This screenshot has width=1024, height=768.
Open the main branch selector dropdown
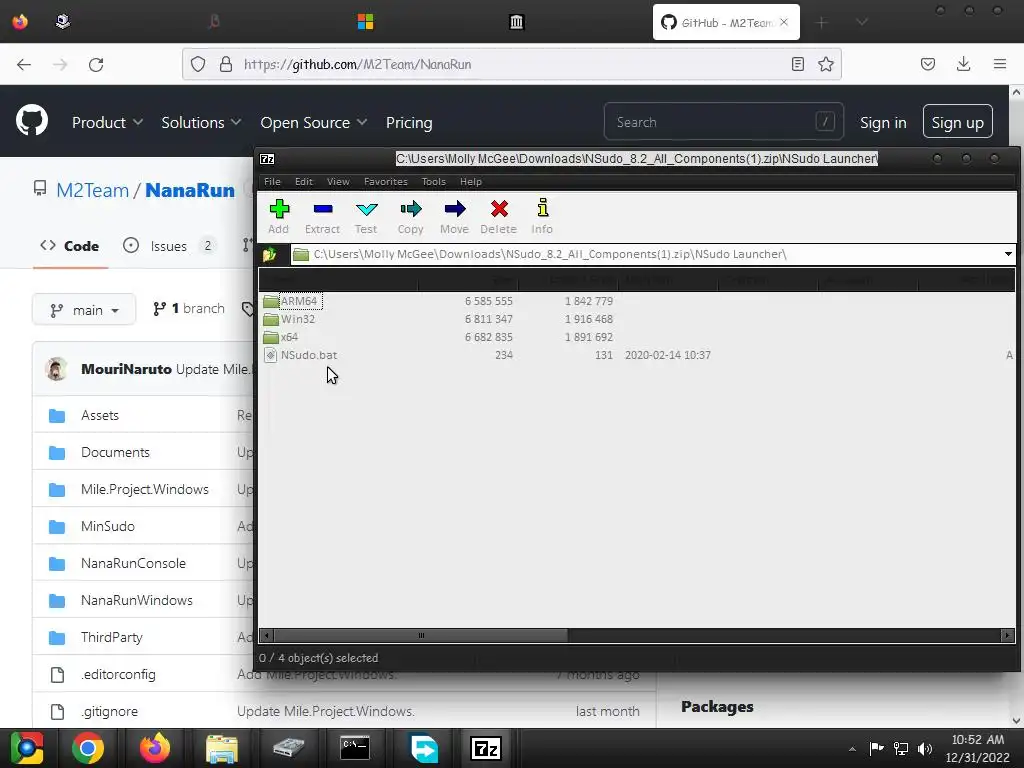(84, 310)
